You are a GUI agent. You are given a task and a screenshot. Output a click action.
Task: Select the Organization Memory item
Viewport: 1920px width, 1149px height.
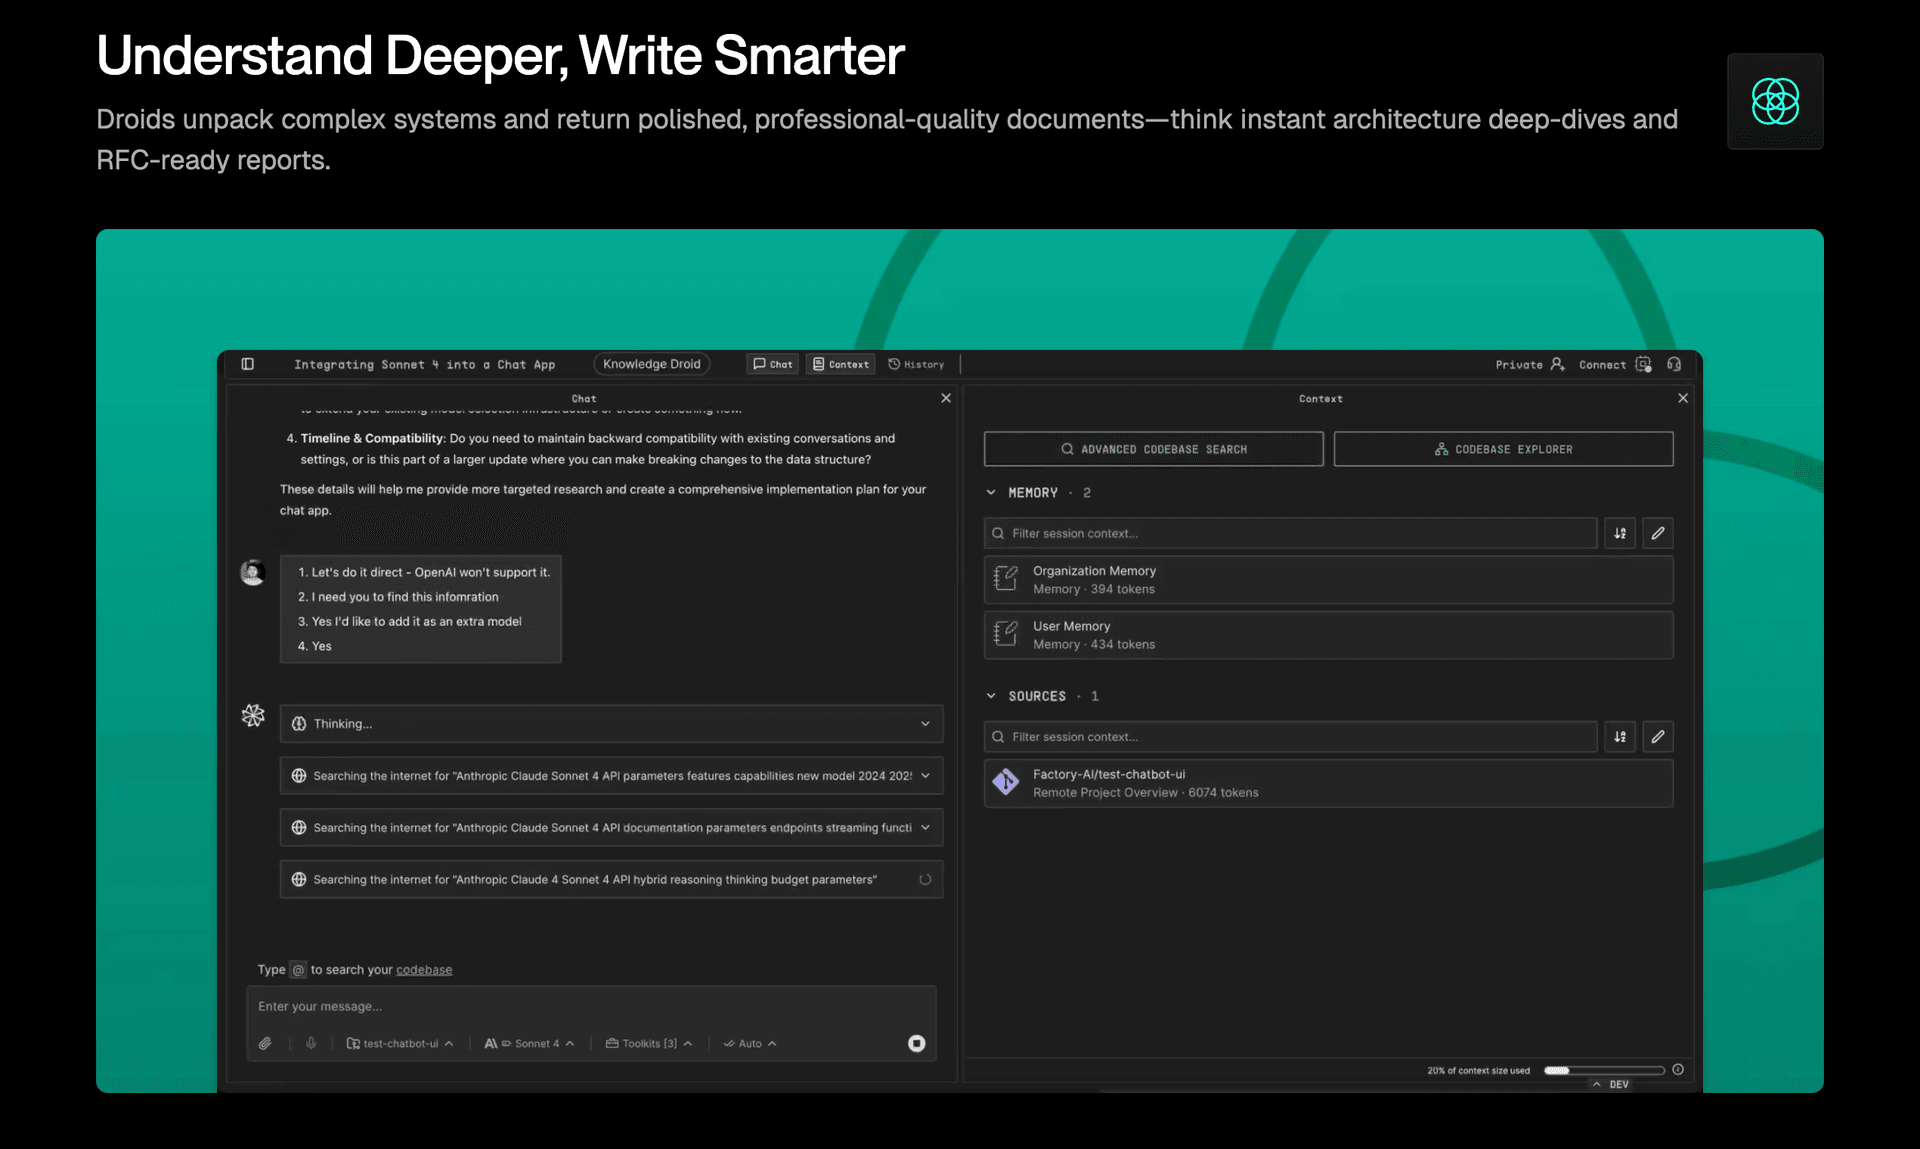click(x=1329, y=580)
